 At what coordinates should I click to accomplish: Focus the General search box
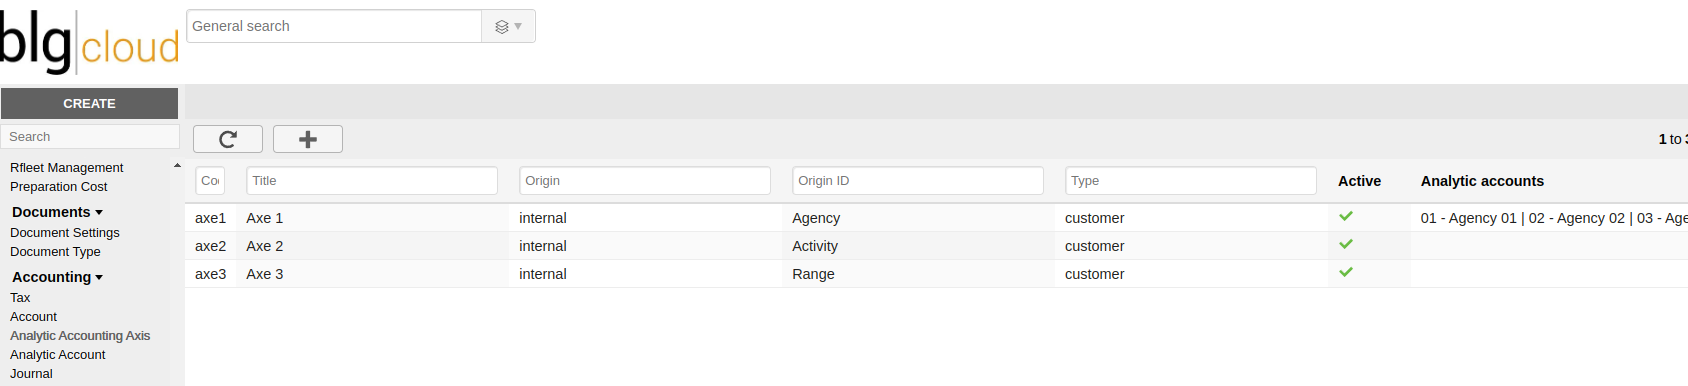tap(334, 26)
